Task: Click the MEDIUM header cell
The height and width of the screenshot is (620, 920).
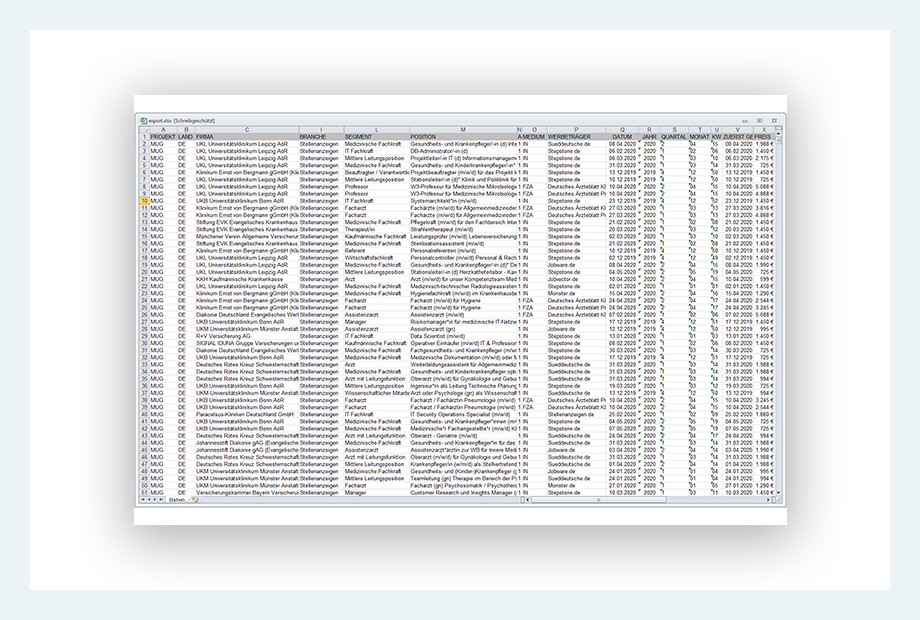Action: (534, 137)
